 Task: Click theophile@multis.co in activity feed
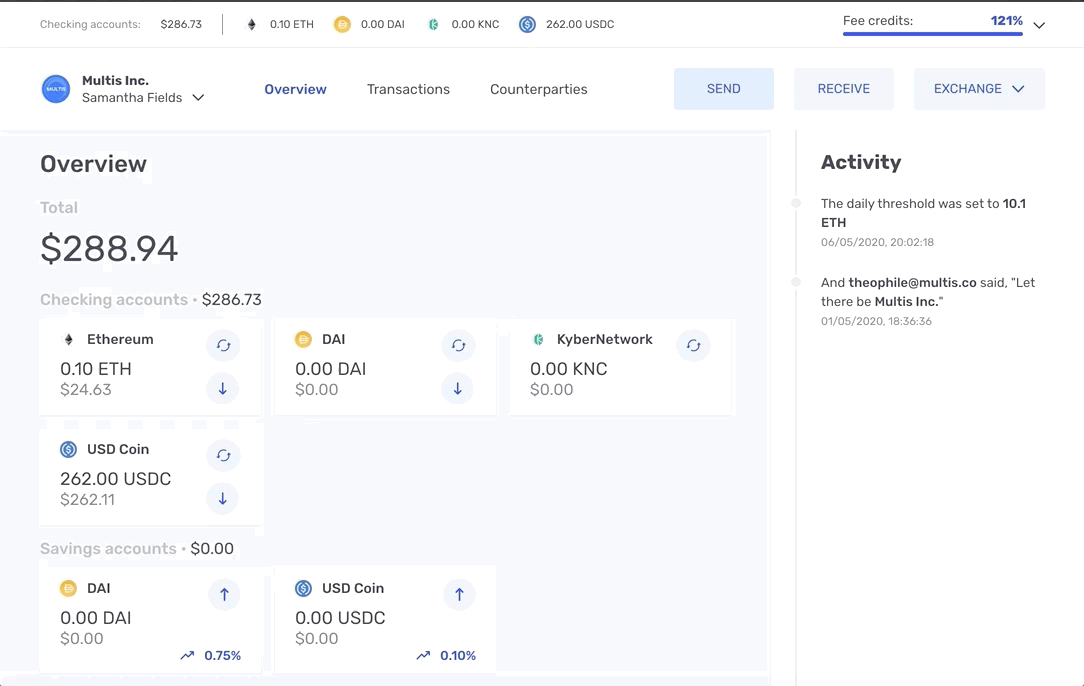click(913, 283)
